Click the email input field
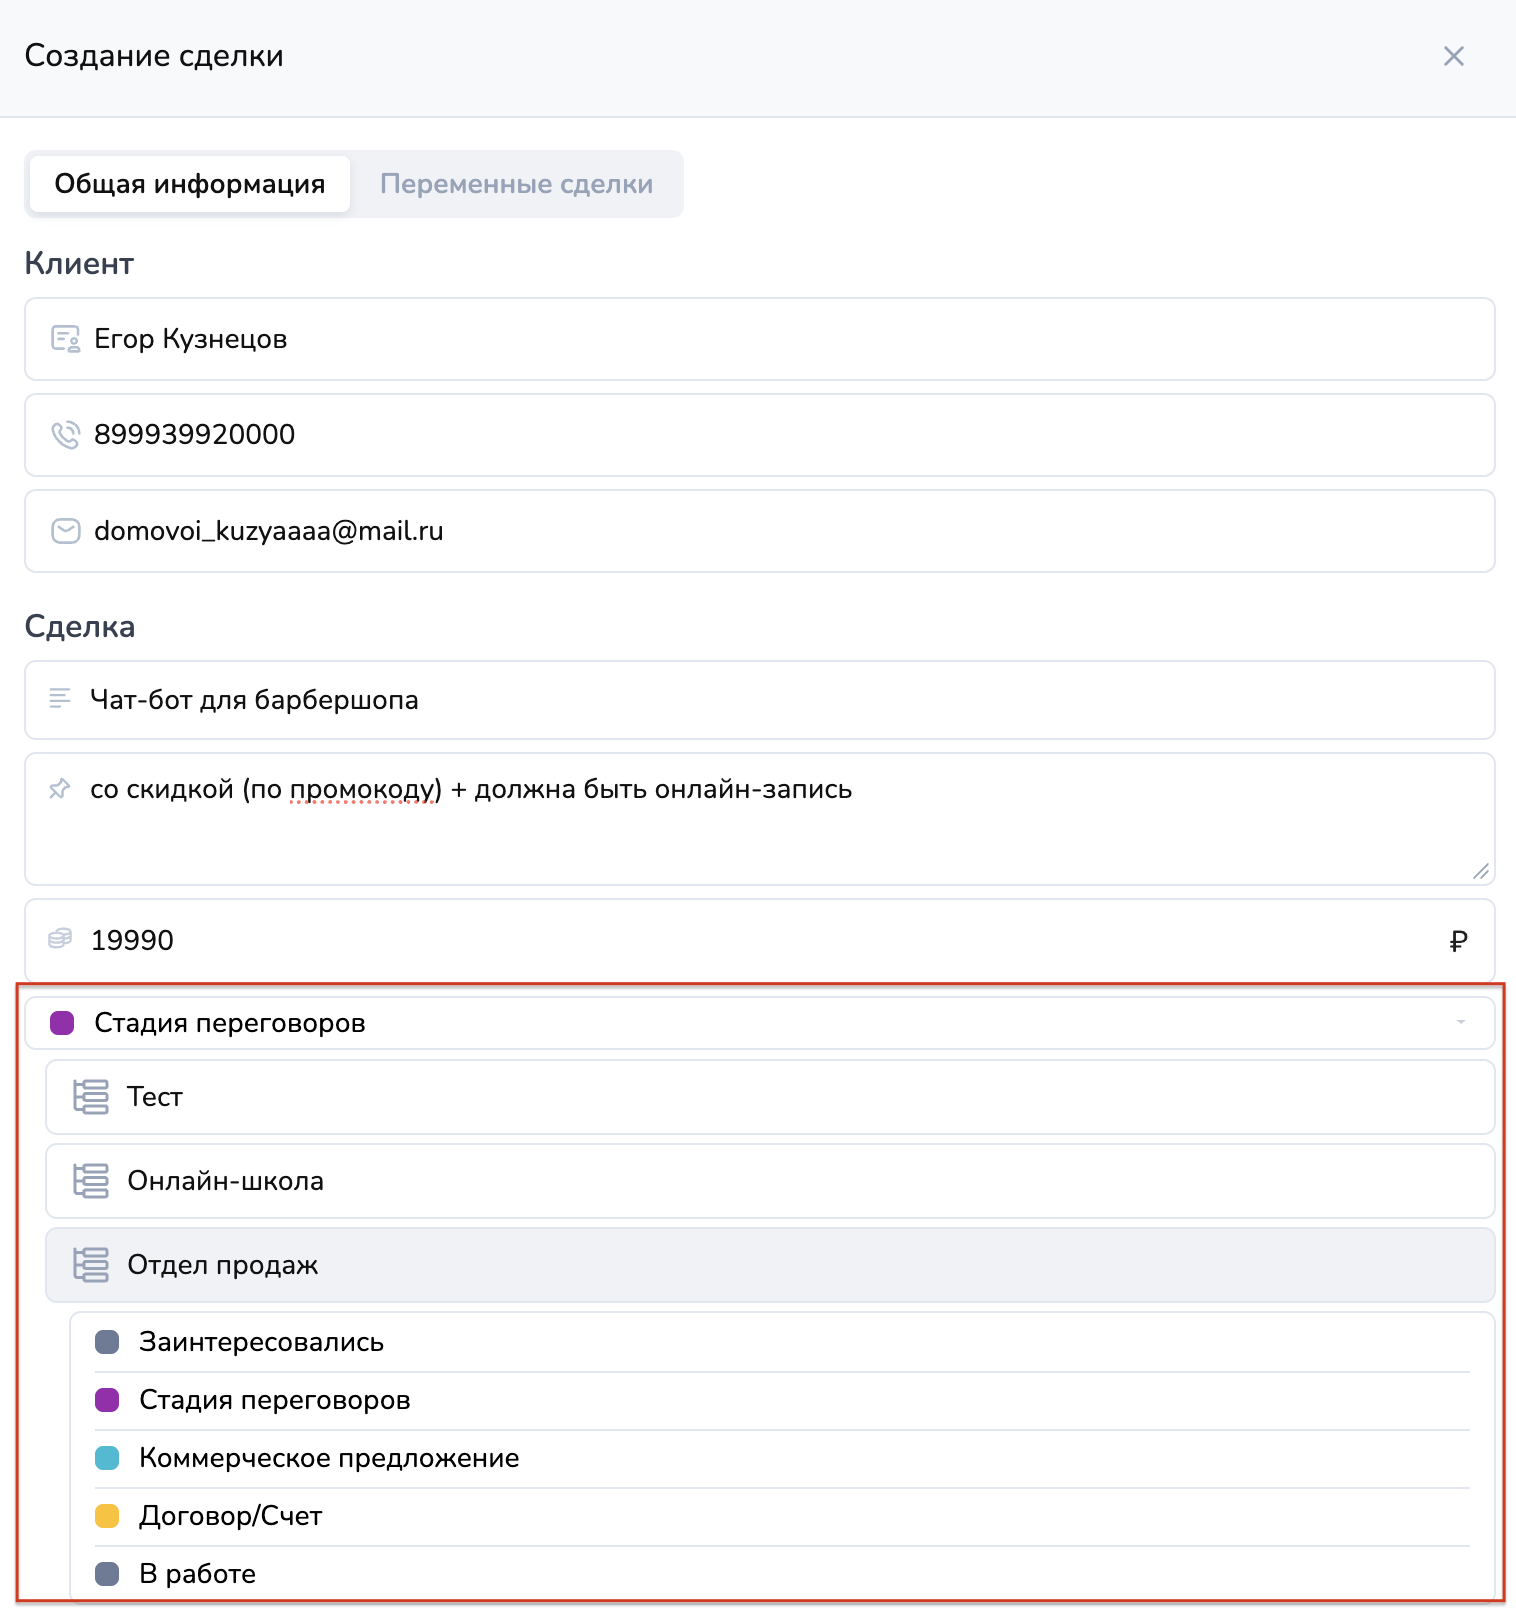This screenshot has height=1608, width=1516. pyautogui.click(x=760, y=531)
